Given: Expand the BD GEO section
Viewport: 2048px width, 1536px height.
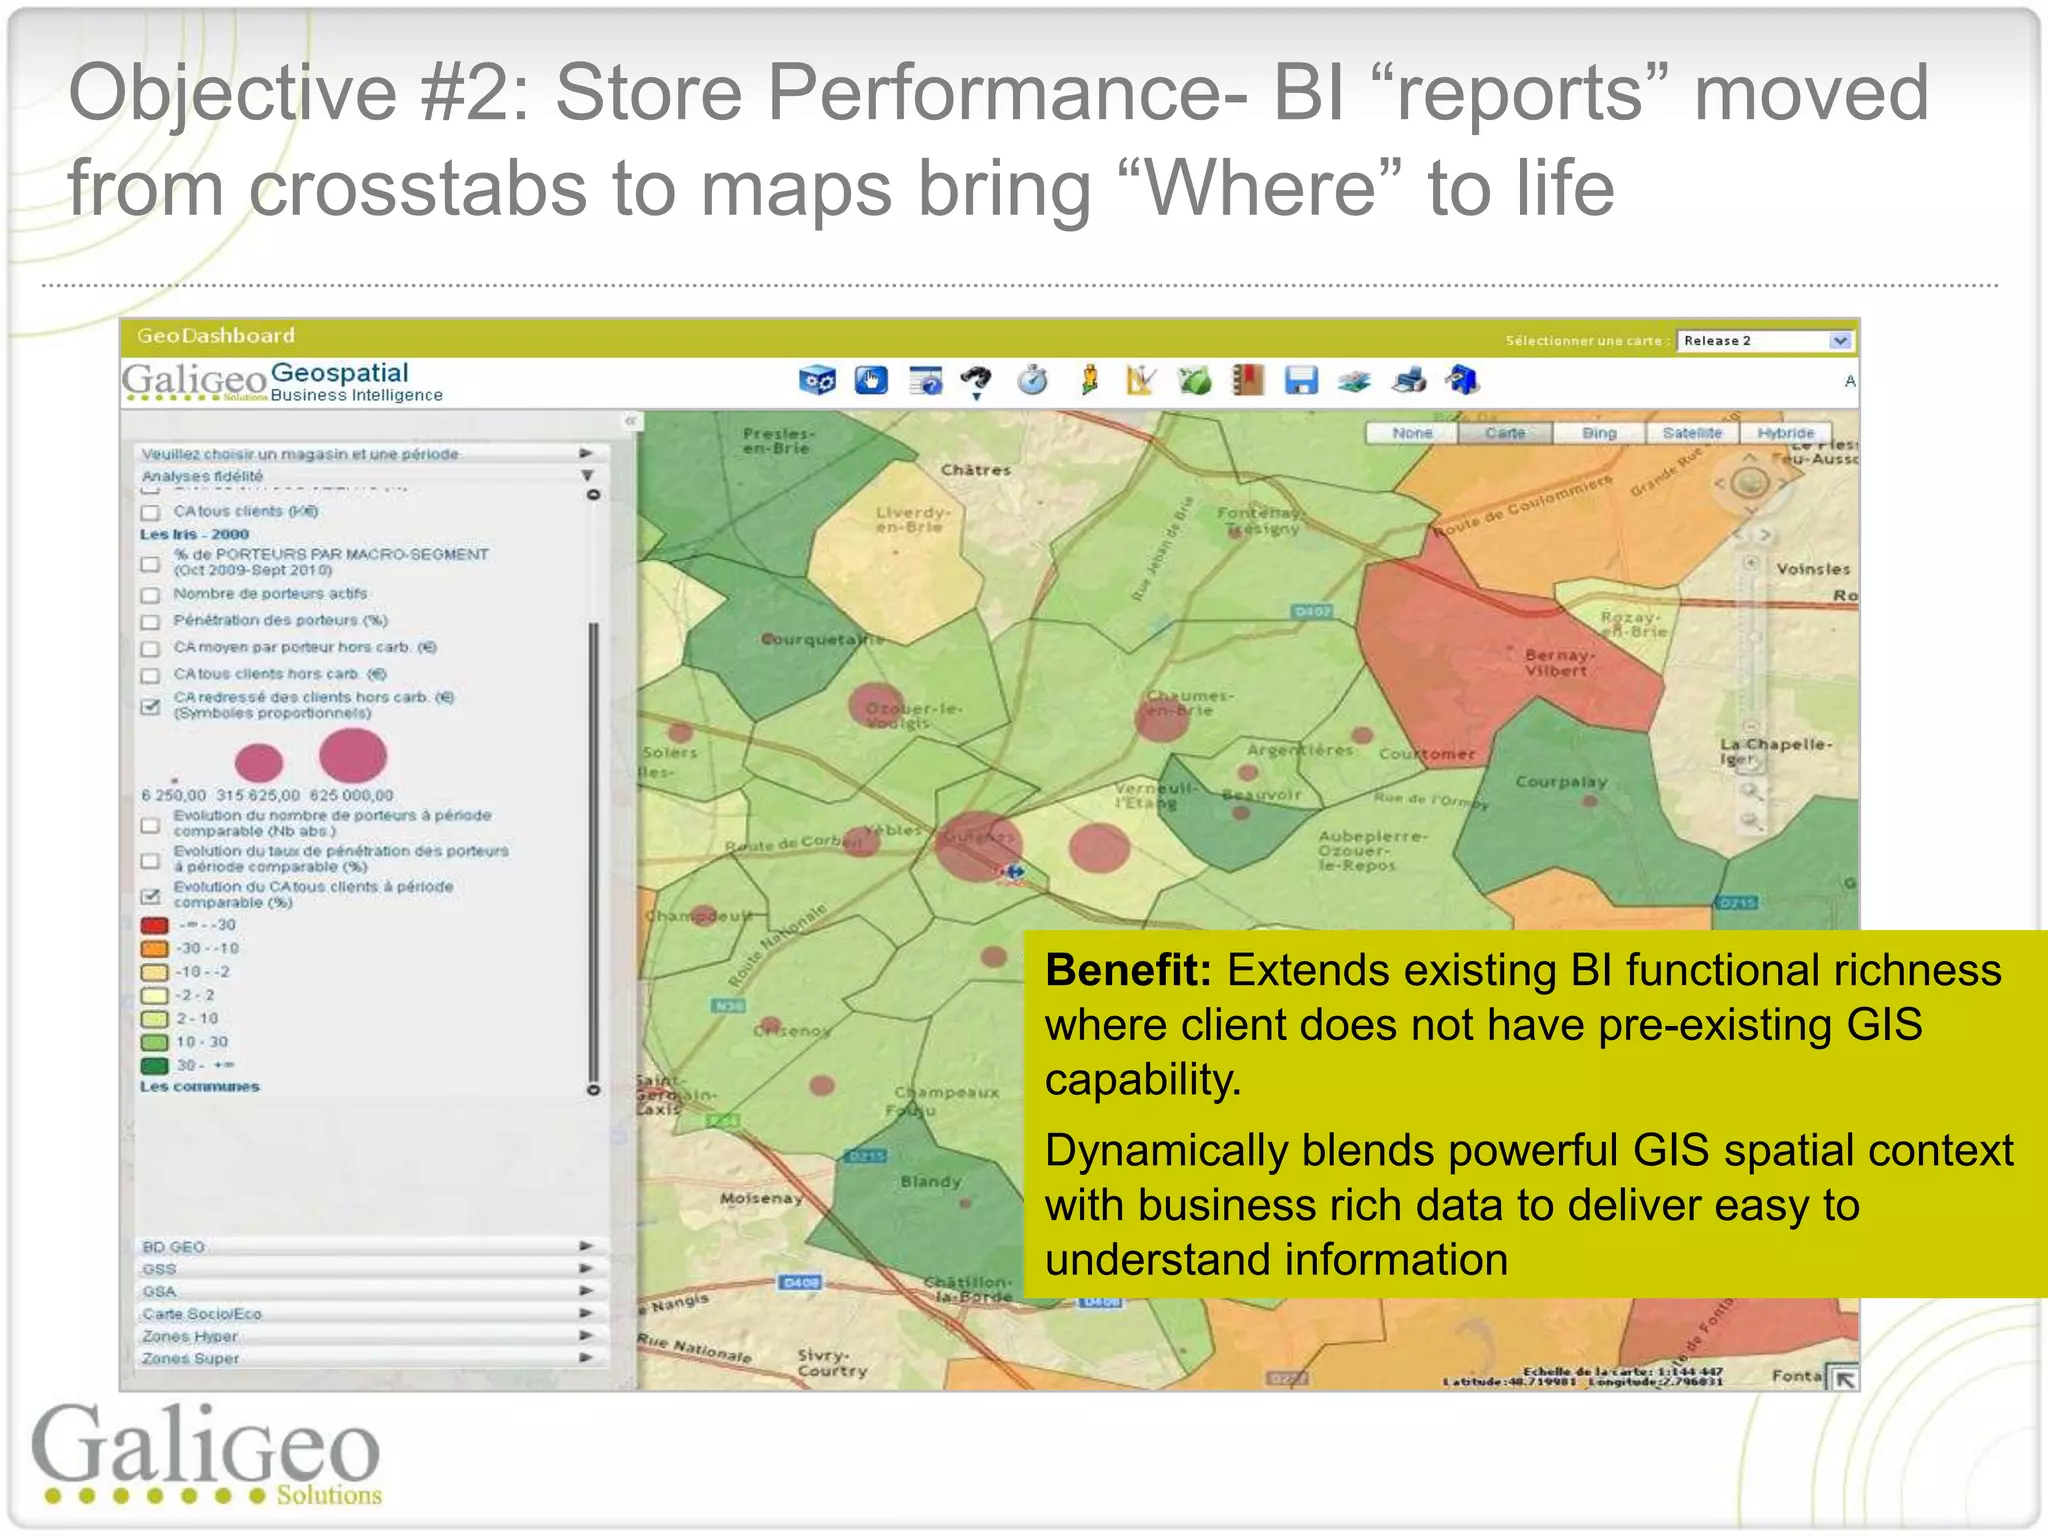Looking at the screenshot, I should click(371, 1247).
